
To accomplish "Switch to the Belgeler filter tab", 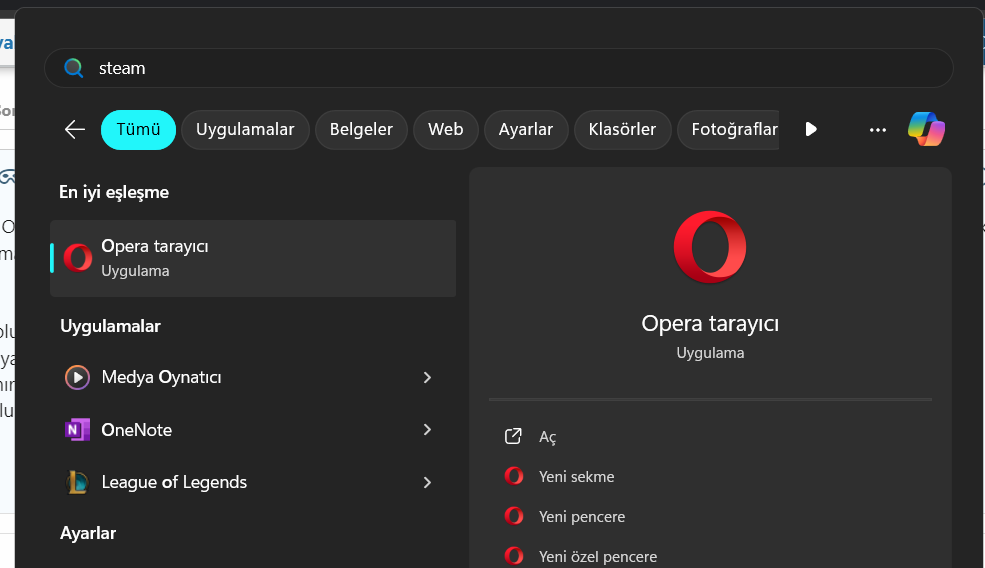I will coord(361,129).
